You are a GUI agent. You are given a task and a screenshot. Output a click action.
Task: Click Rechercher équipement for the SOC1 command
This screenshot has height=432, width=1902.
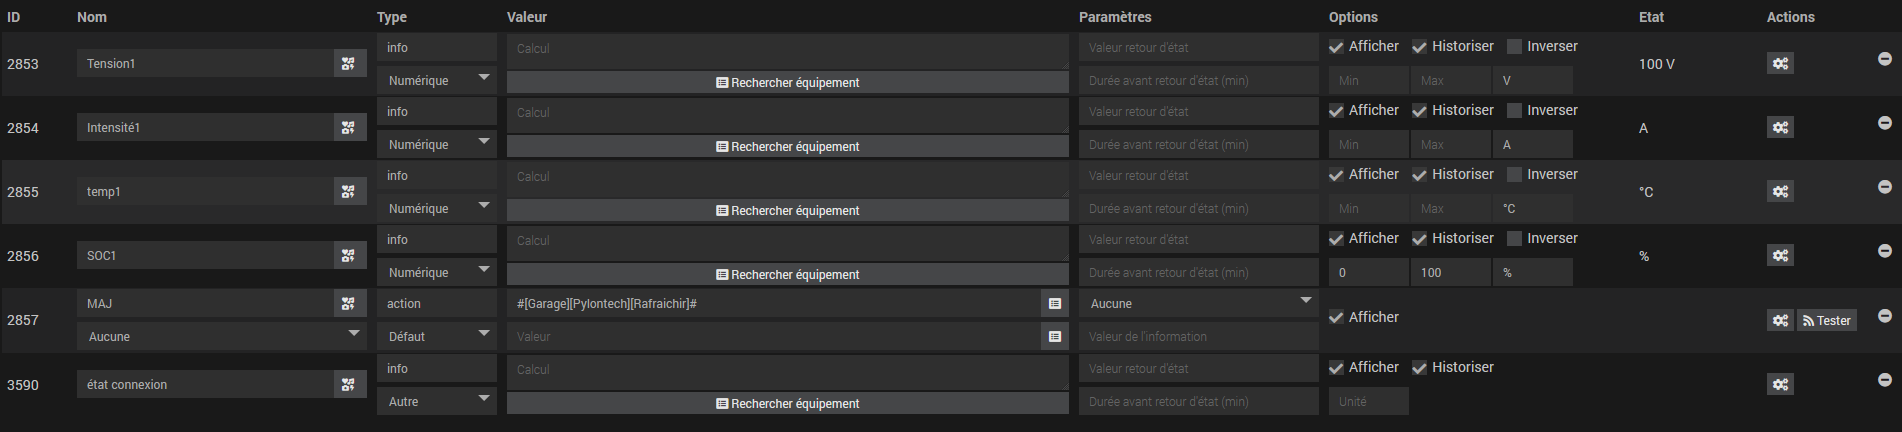click(787, 274)
